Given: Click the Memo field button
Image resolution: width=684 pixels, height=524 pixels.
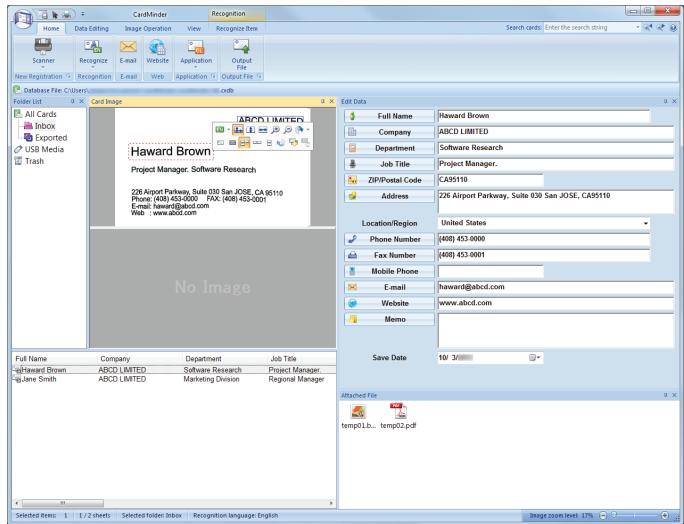Looking at the screenshot, I should (389, 319).
